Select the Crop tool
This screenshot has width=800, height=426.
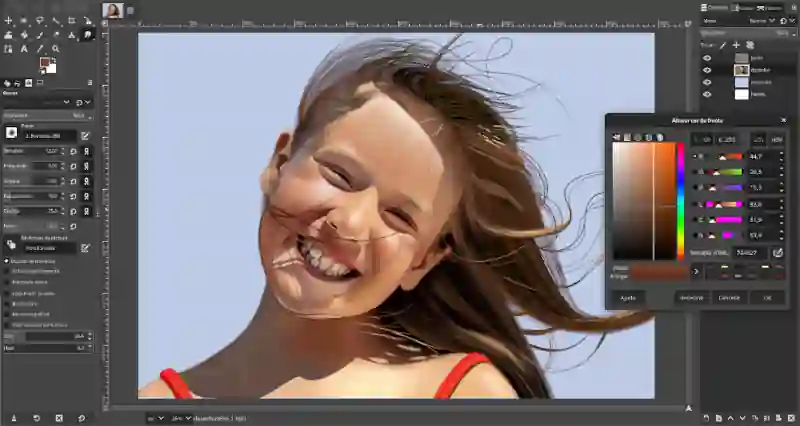tap(72, 20)
